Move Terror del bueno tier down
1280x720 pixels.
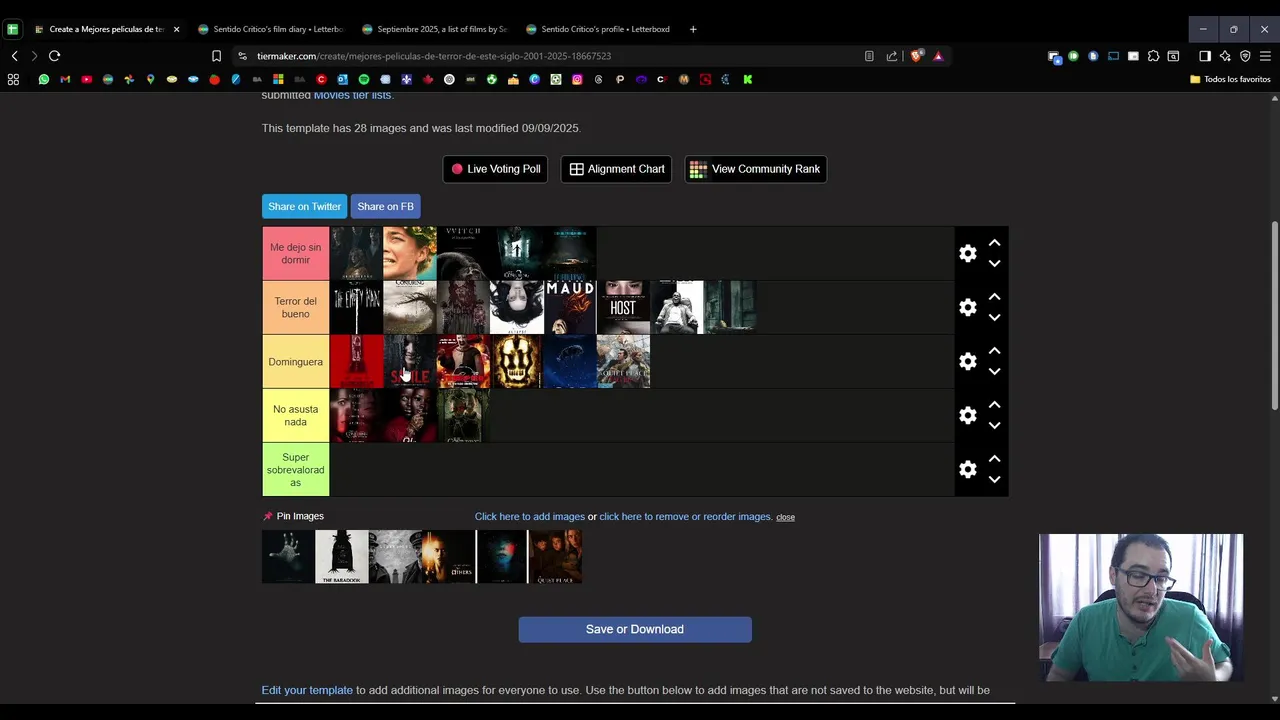coord(994,318)
